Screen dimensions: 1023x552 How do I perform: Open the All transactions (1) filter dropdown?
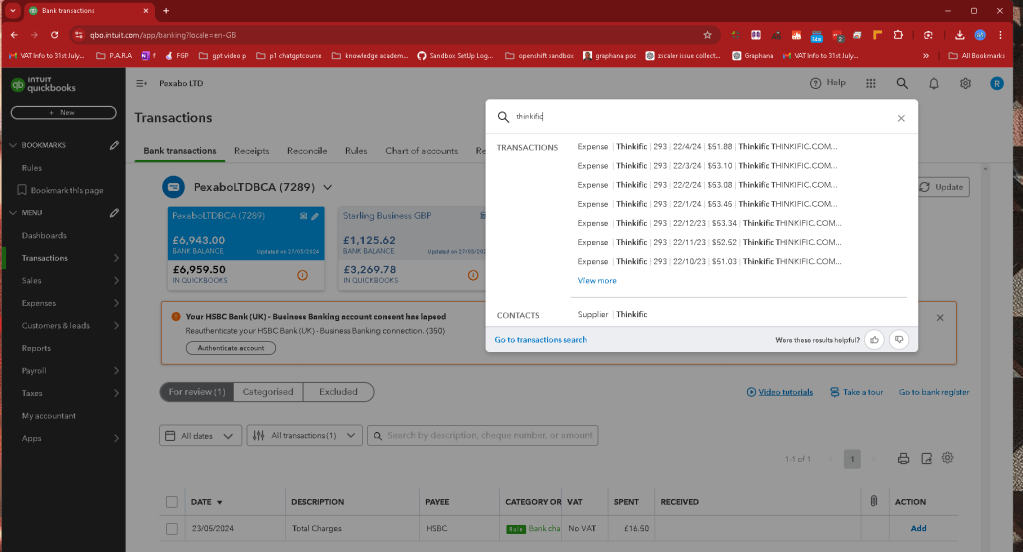tap(304, 435)
